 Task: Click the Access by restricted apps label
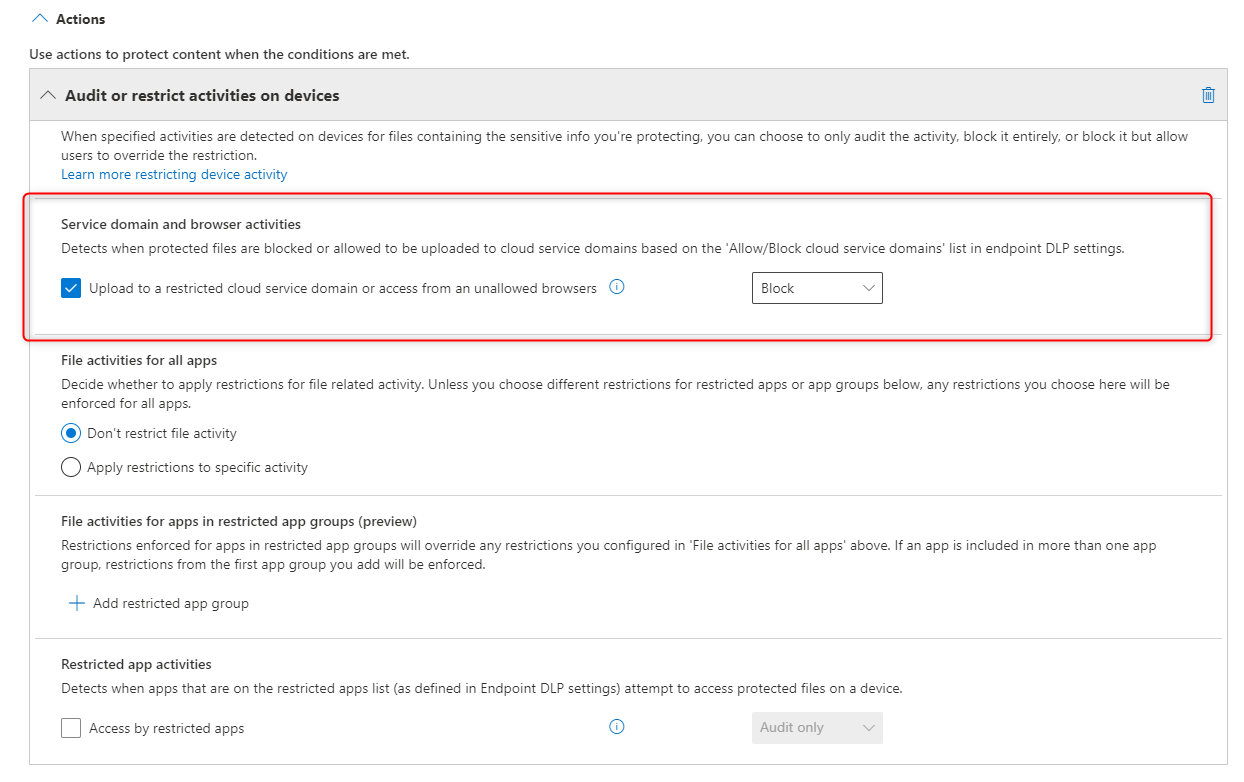tap(166, 728)
